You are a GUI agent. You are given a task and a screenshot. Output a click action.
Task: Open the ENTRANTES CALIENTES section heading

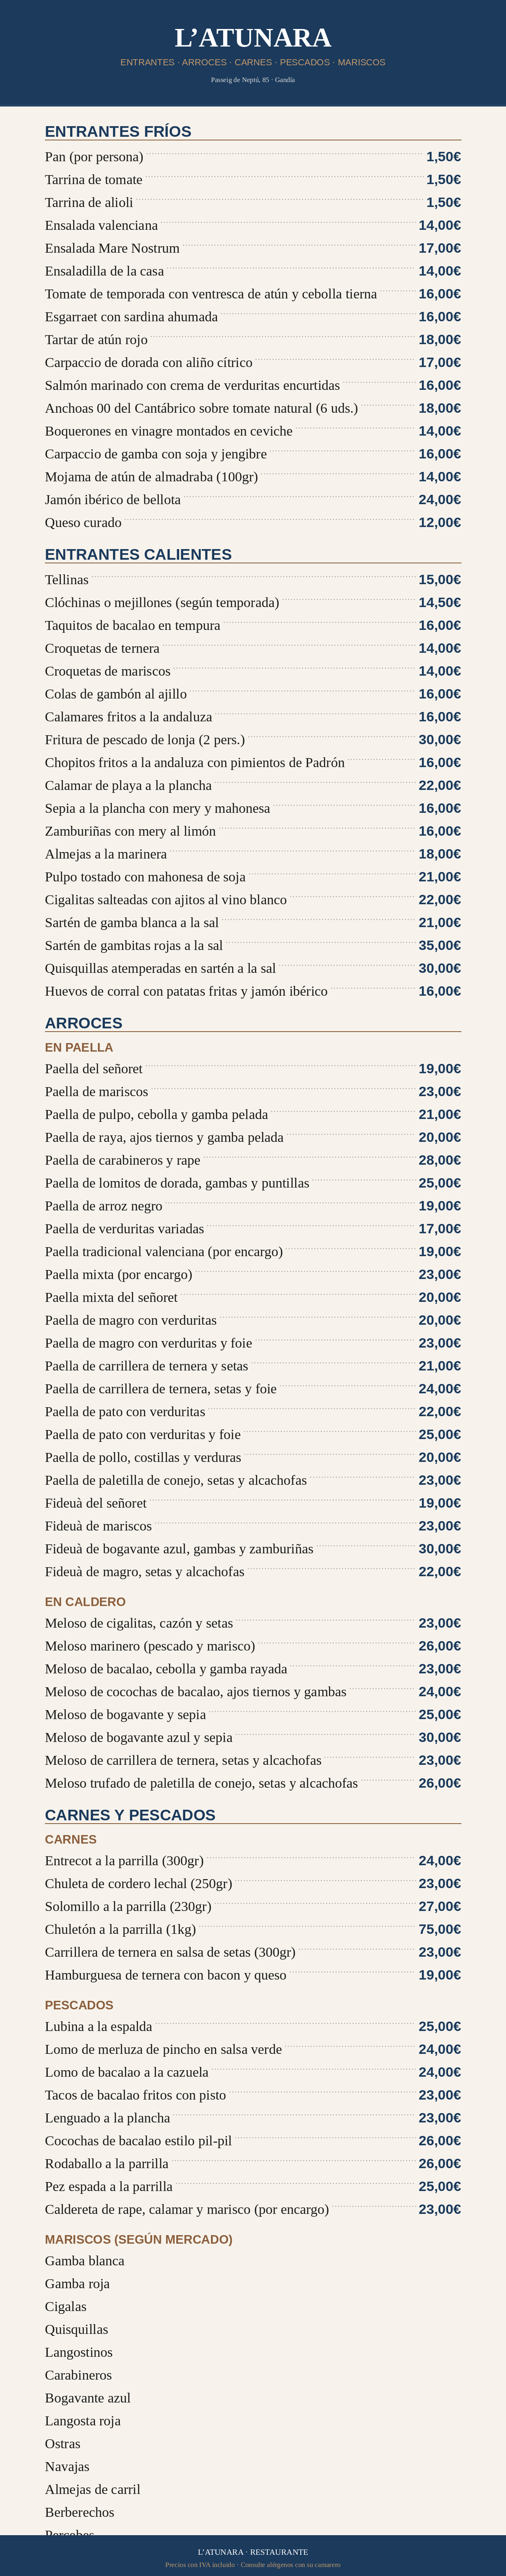pos(138,554)
